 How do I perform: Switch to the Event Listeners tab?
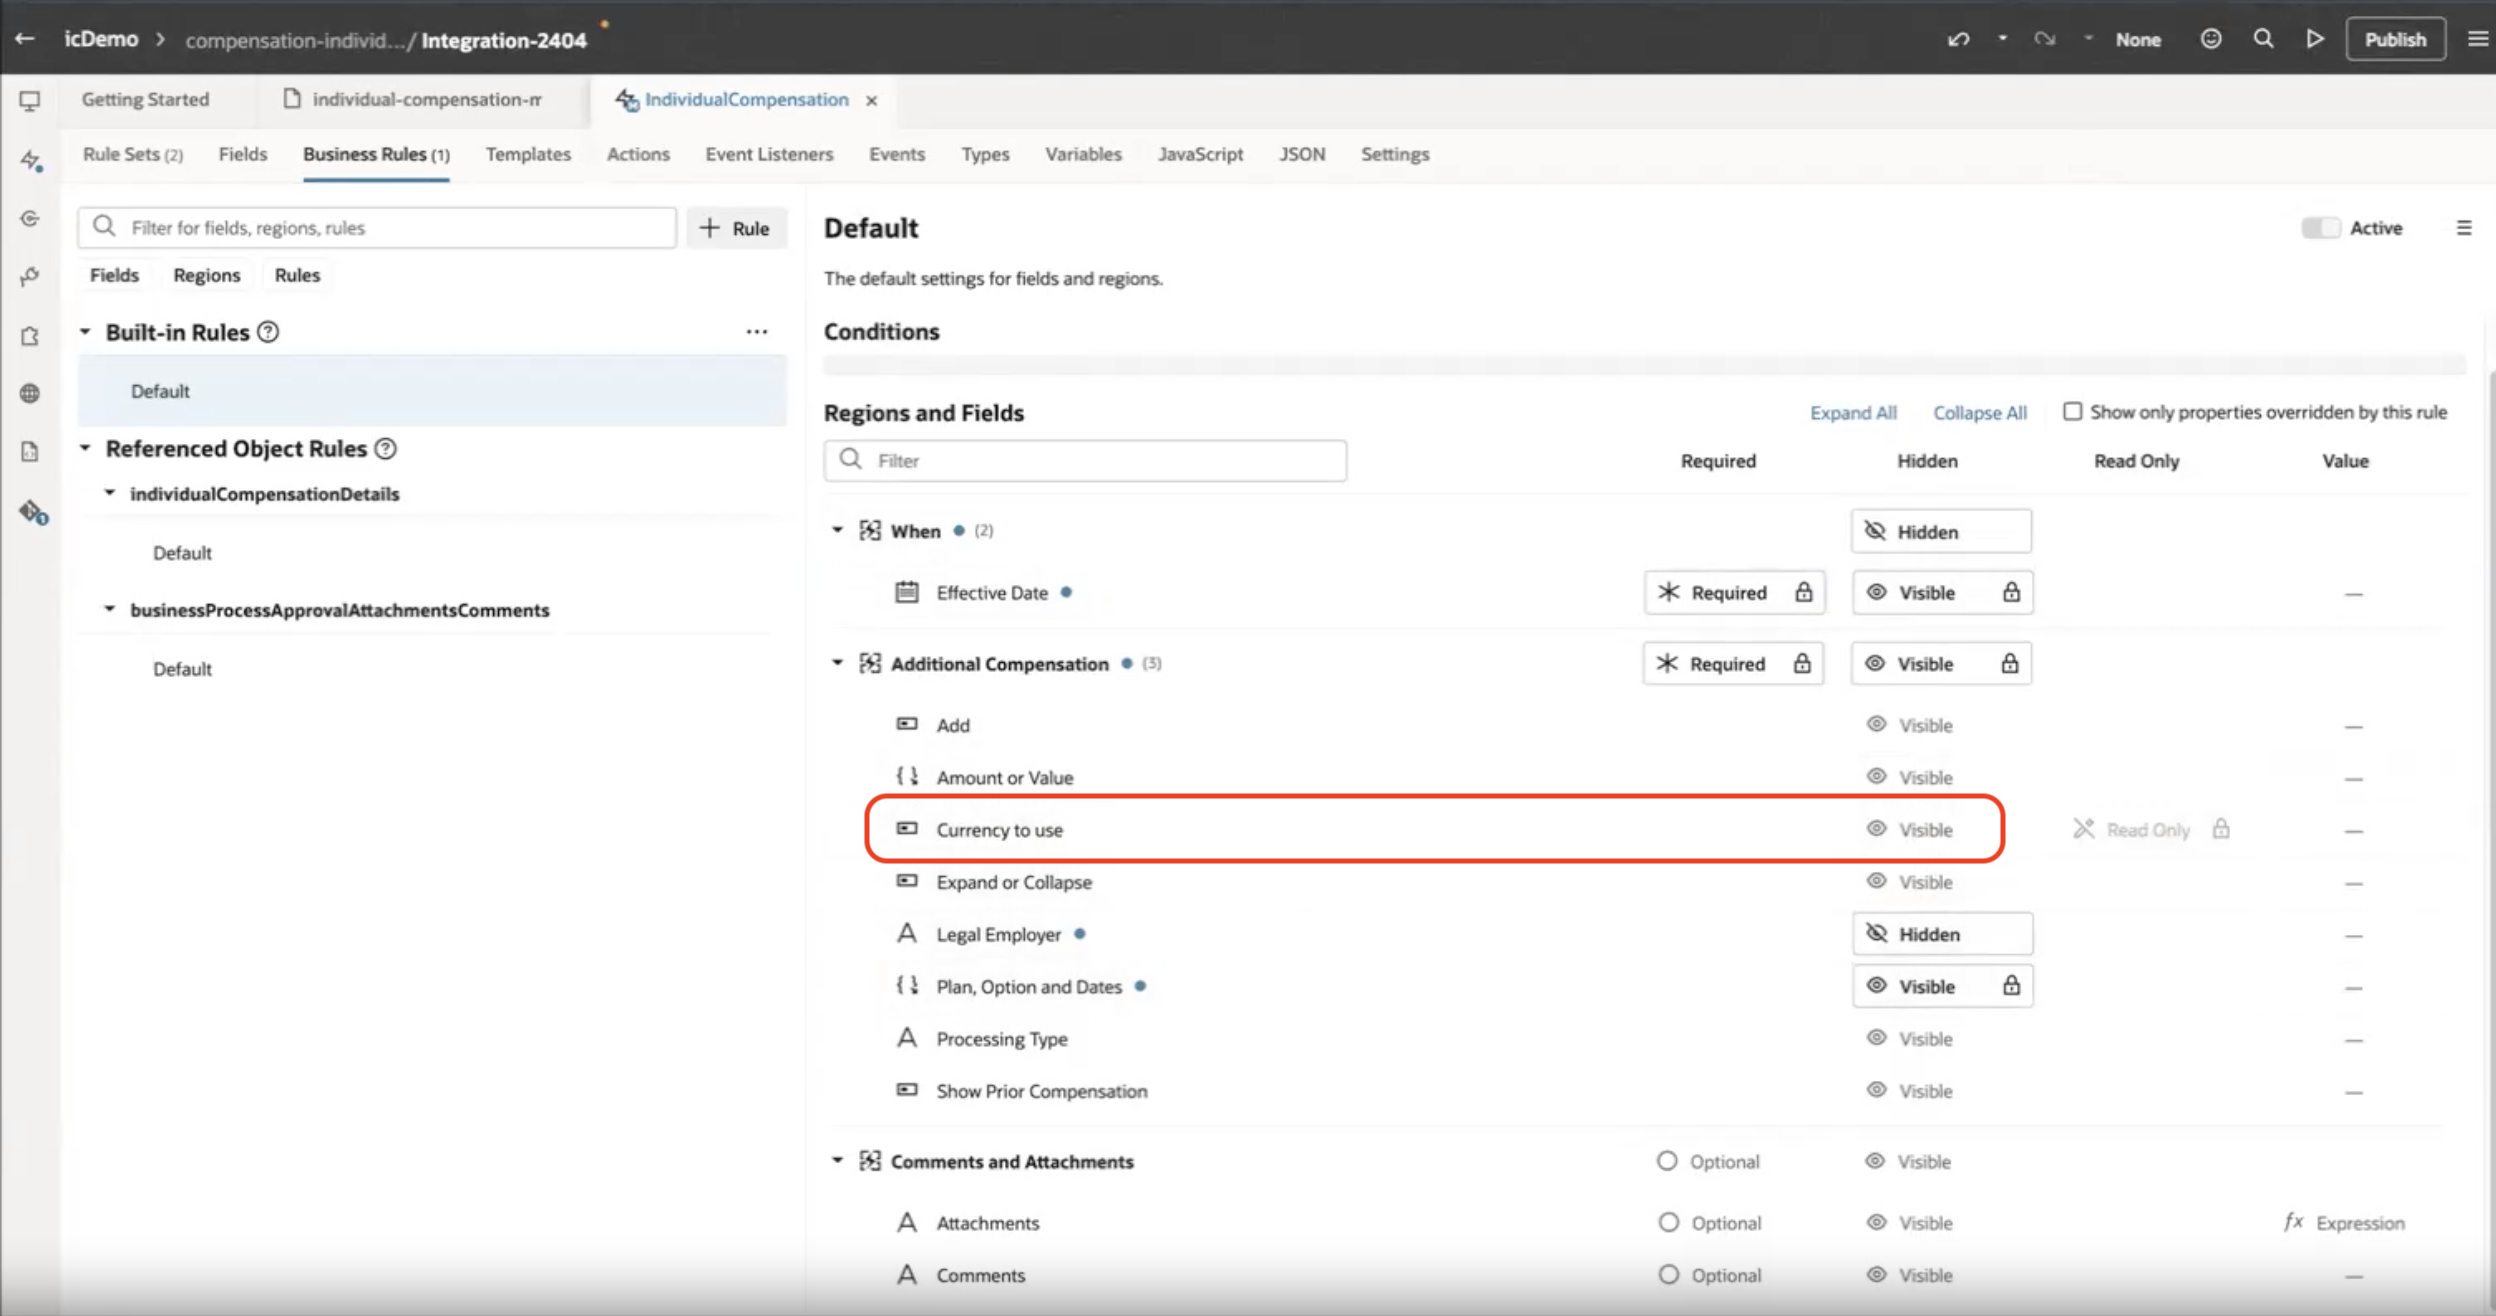(x=768, y=154)
